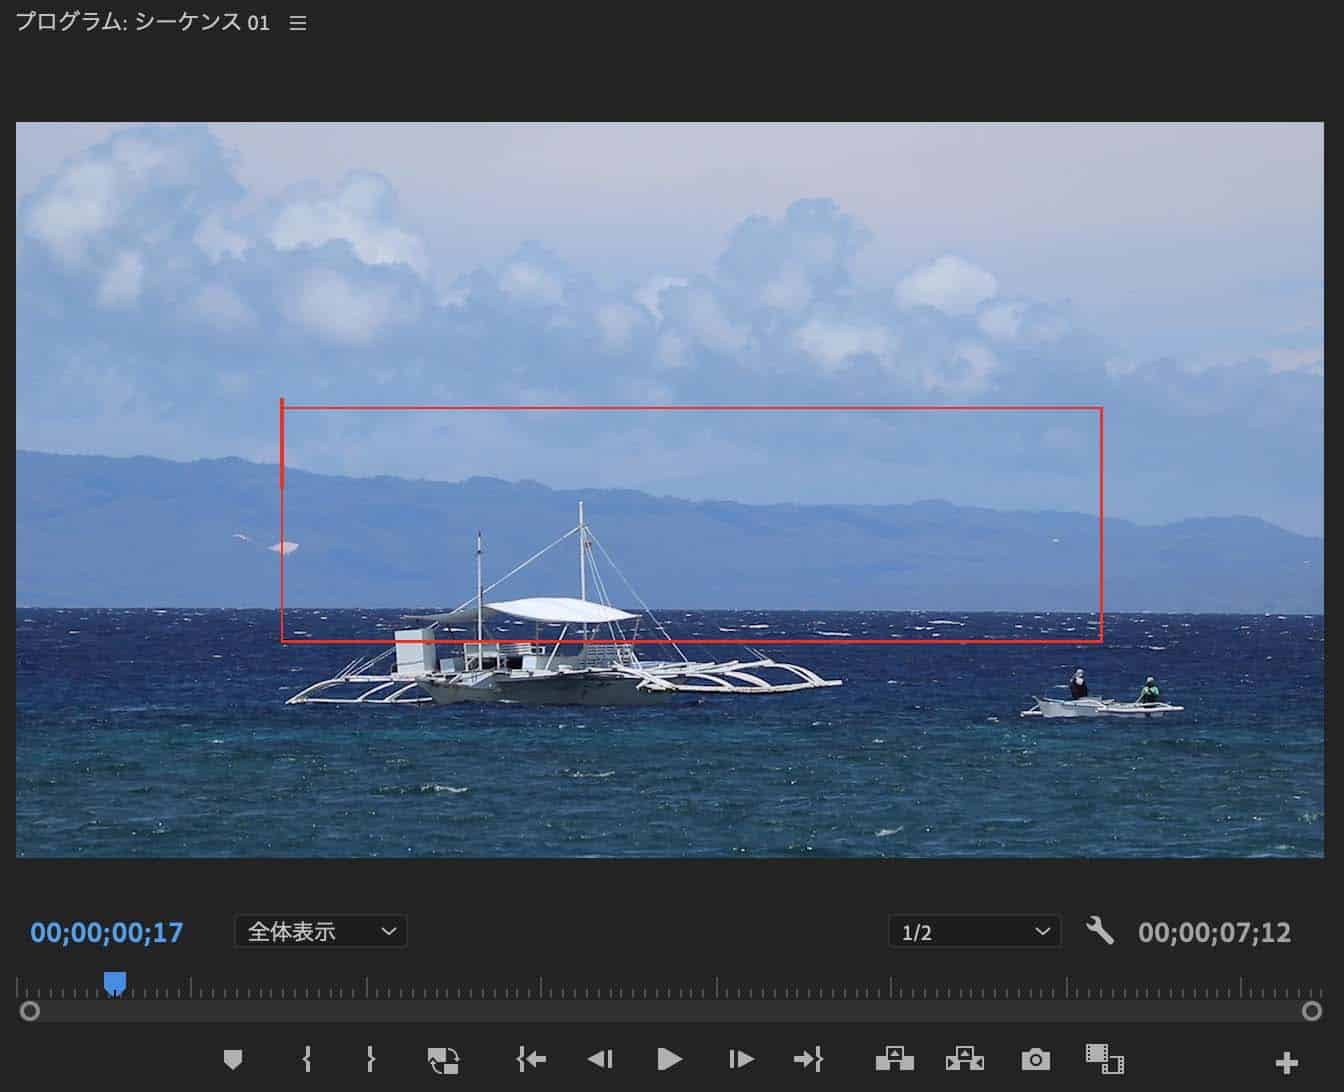
Task: Export frame with camera icon
Action: point(1035,1059)
